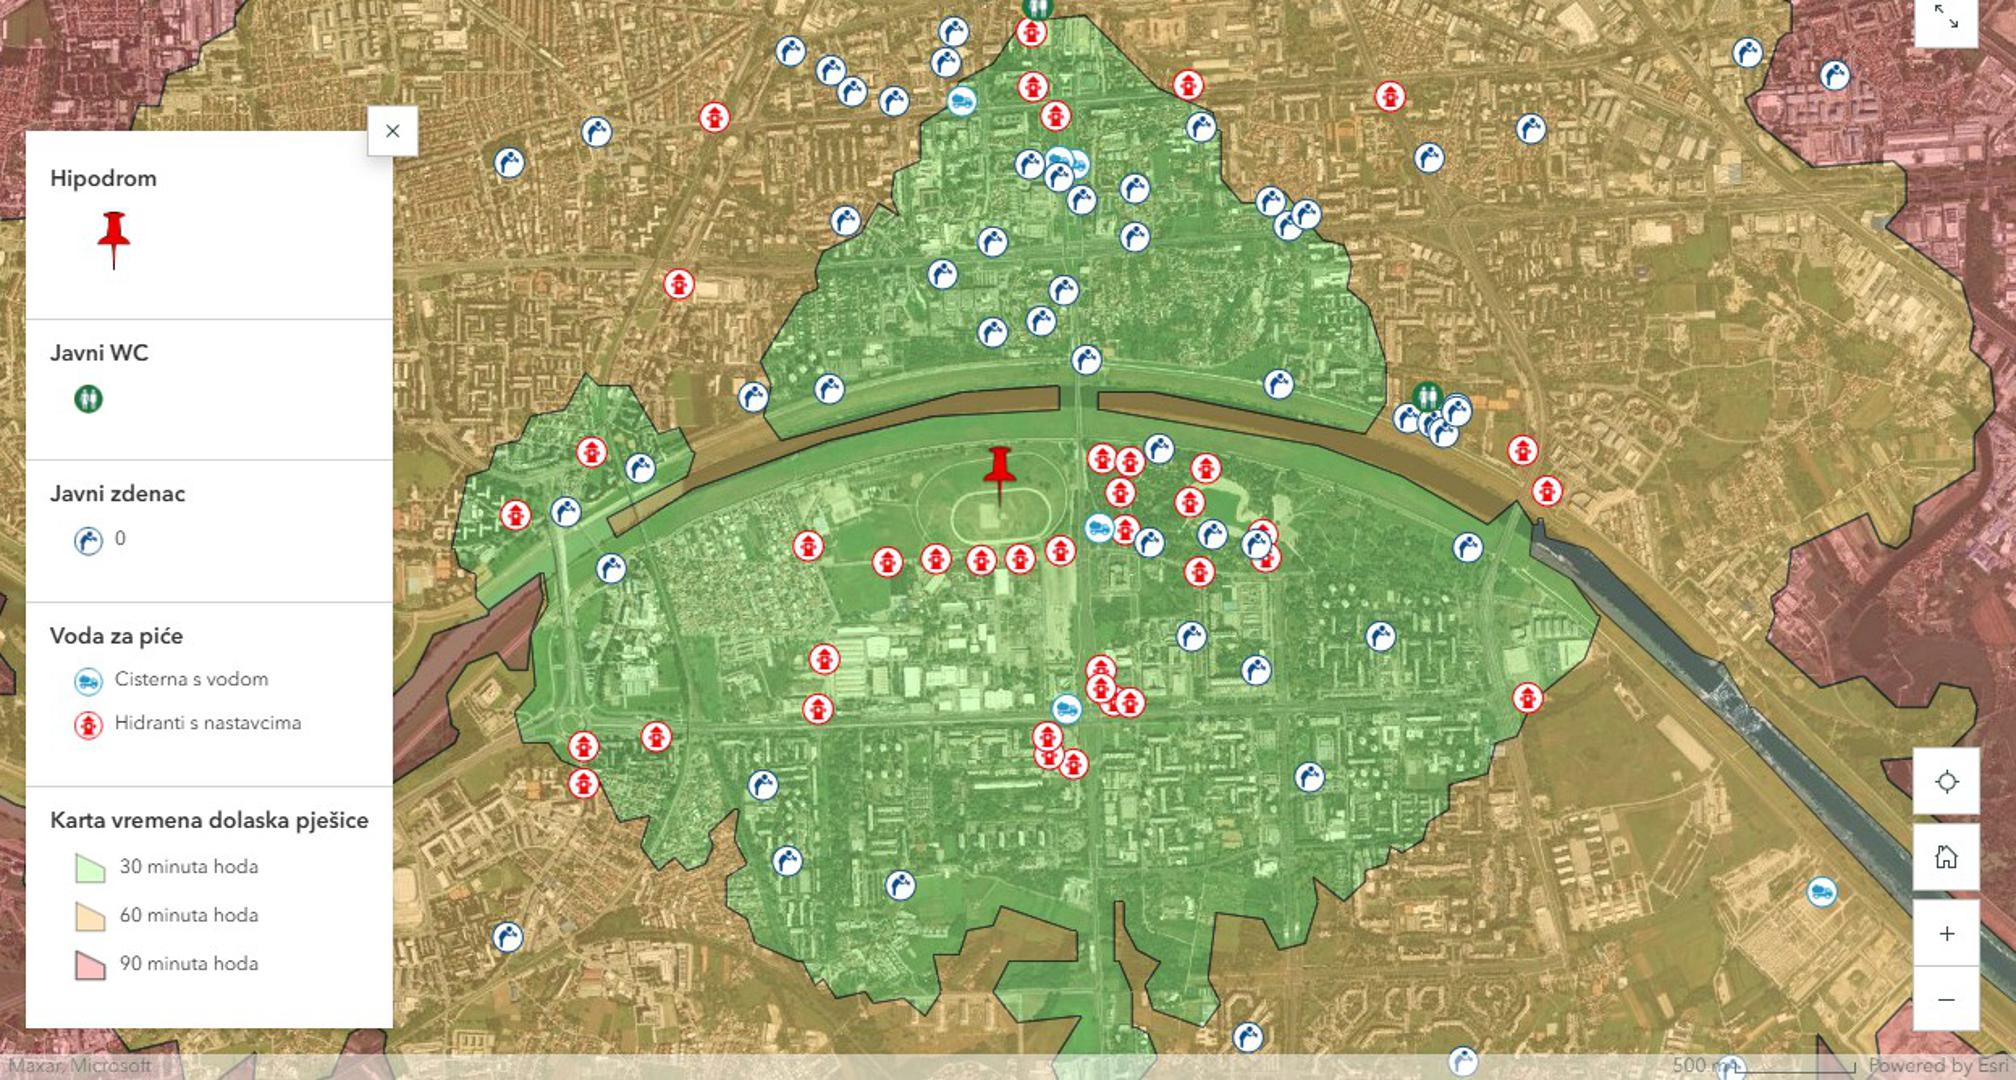Return to the default home map view
This screenshot has width=2016, height=1080.
click(1945, 857)
